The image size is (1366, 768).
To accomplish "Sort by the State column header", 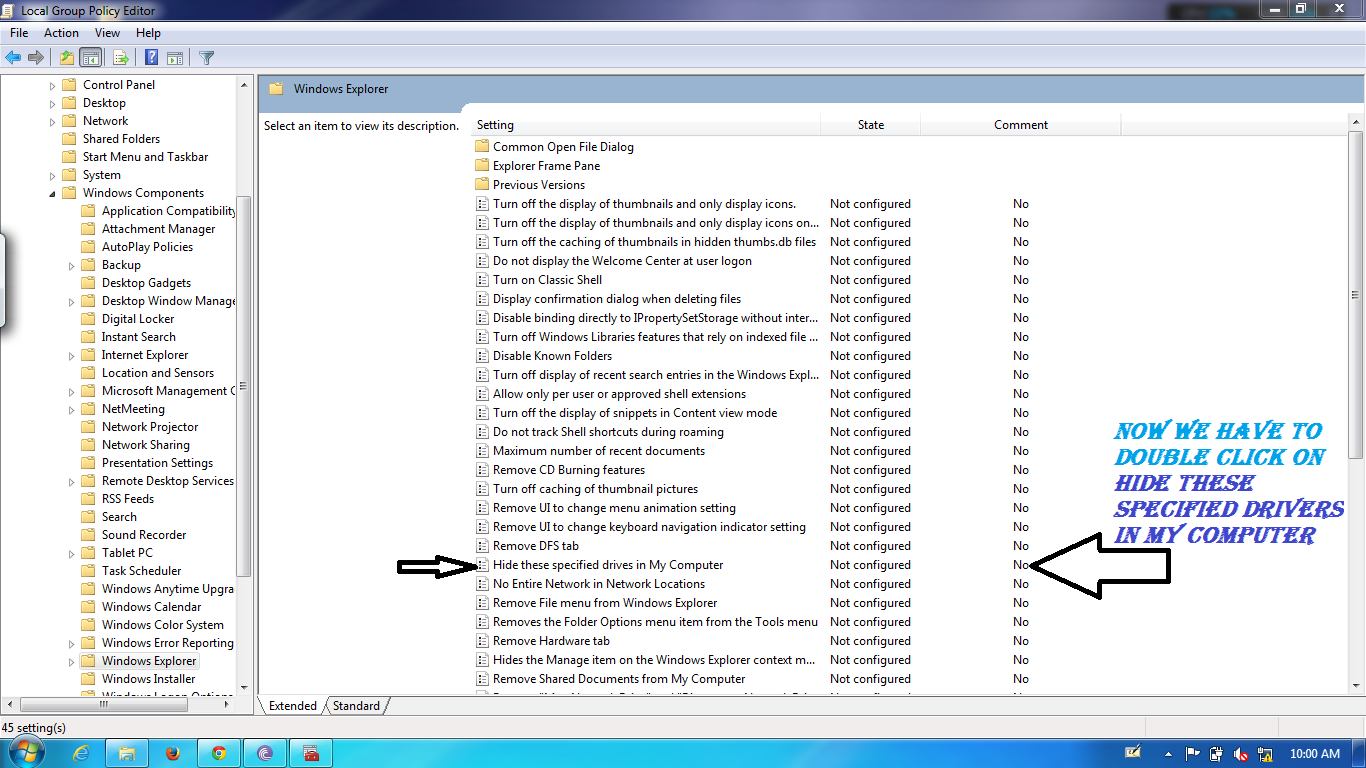I will 871,125.
